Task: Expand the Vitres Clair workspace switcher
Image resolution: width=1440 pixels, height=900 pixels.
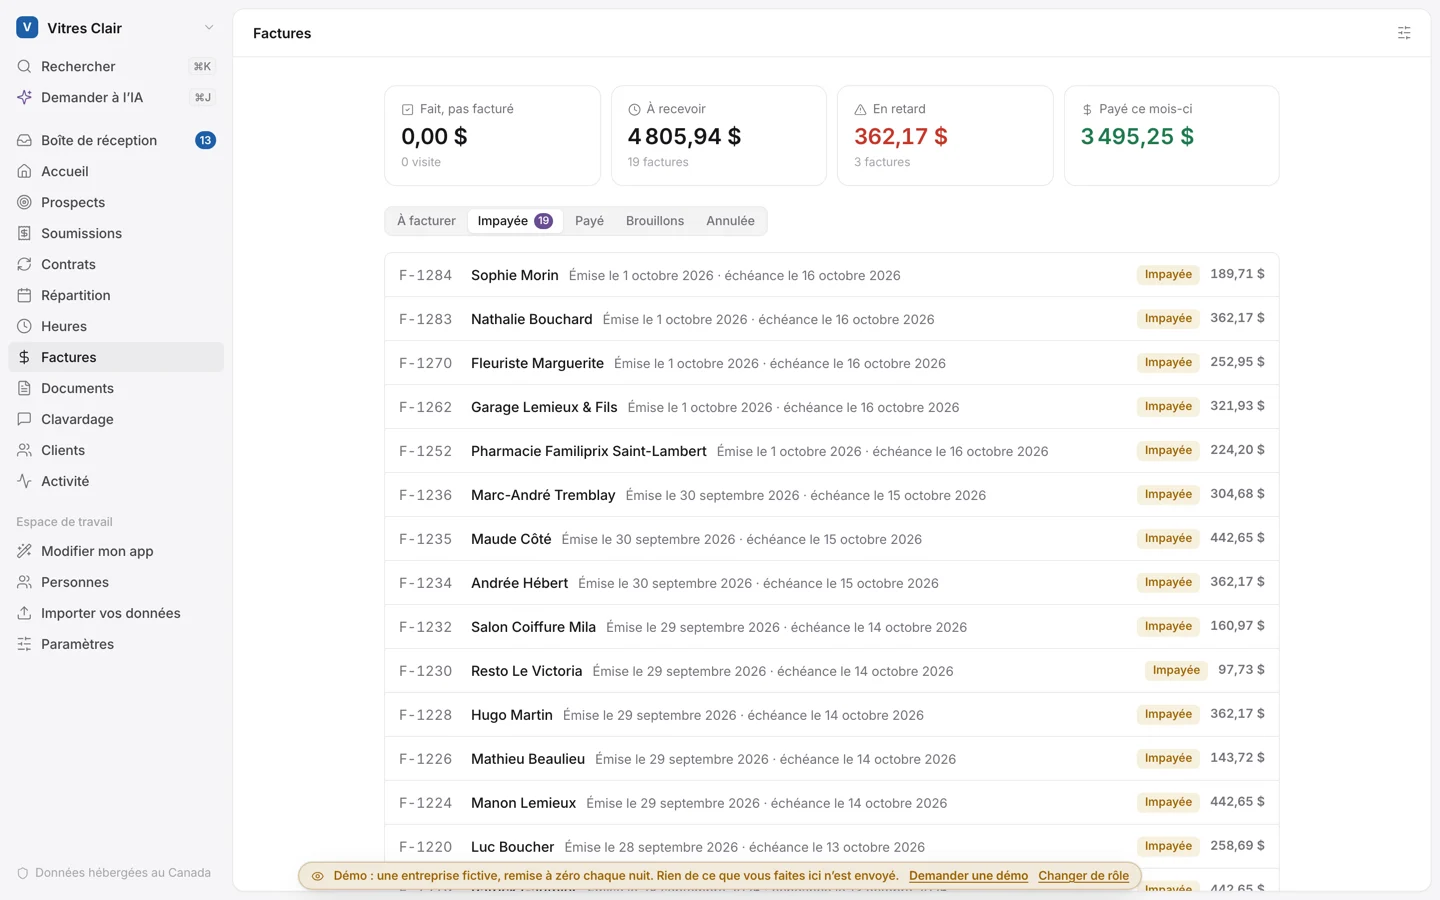Action: pos(116,28)
